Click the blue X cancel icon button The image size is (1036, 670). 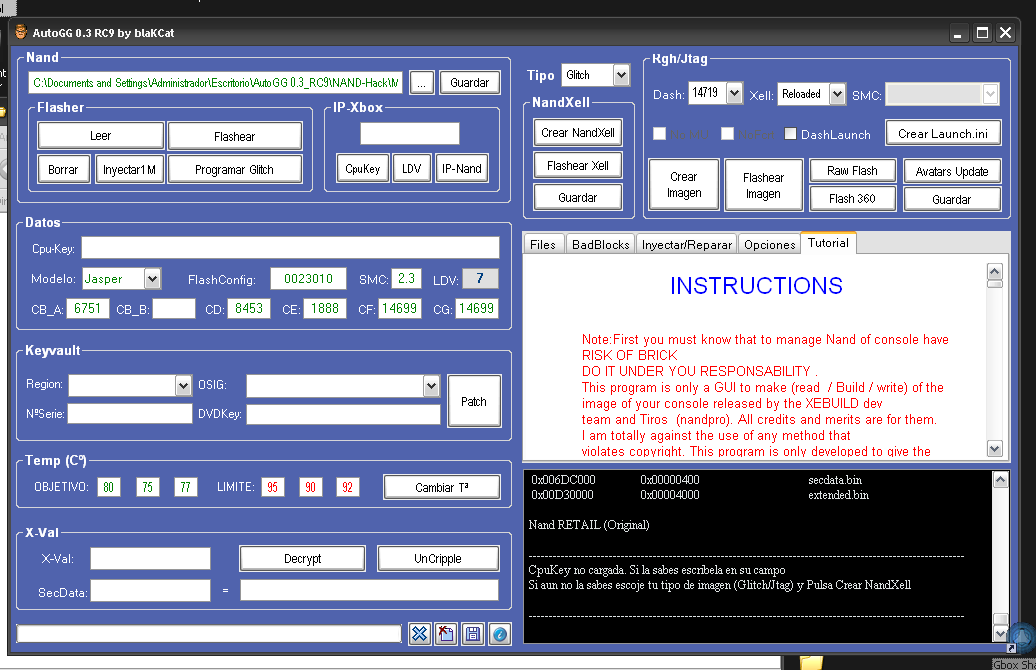click(420, 634)
